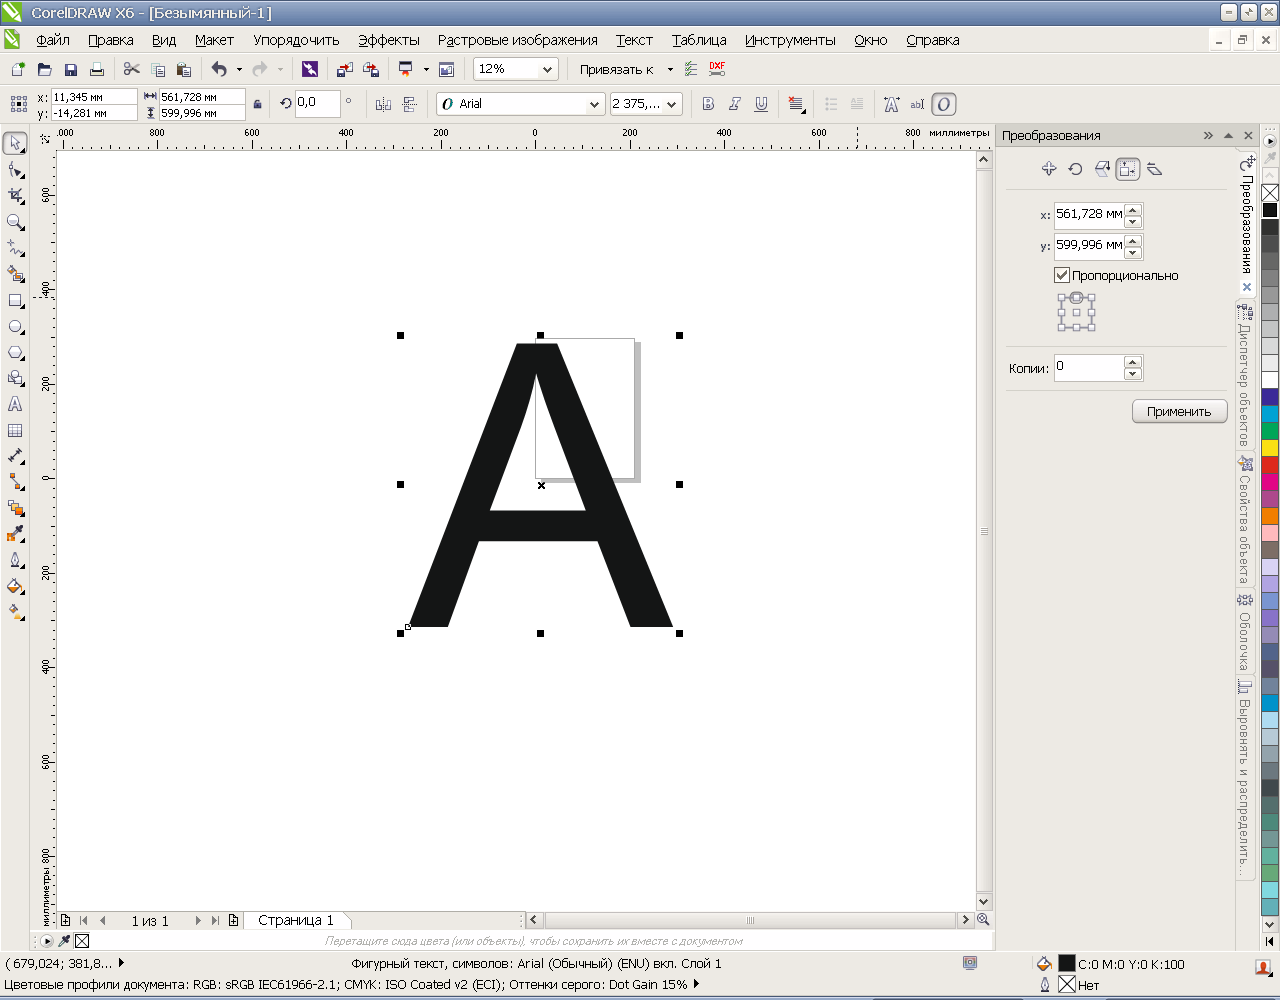Select the Страница 1 page tab
This screenshot has height=1000, width=1280.
[x=295, y=920]
